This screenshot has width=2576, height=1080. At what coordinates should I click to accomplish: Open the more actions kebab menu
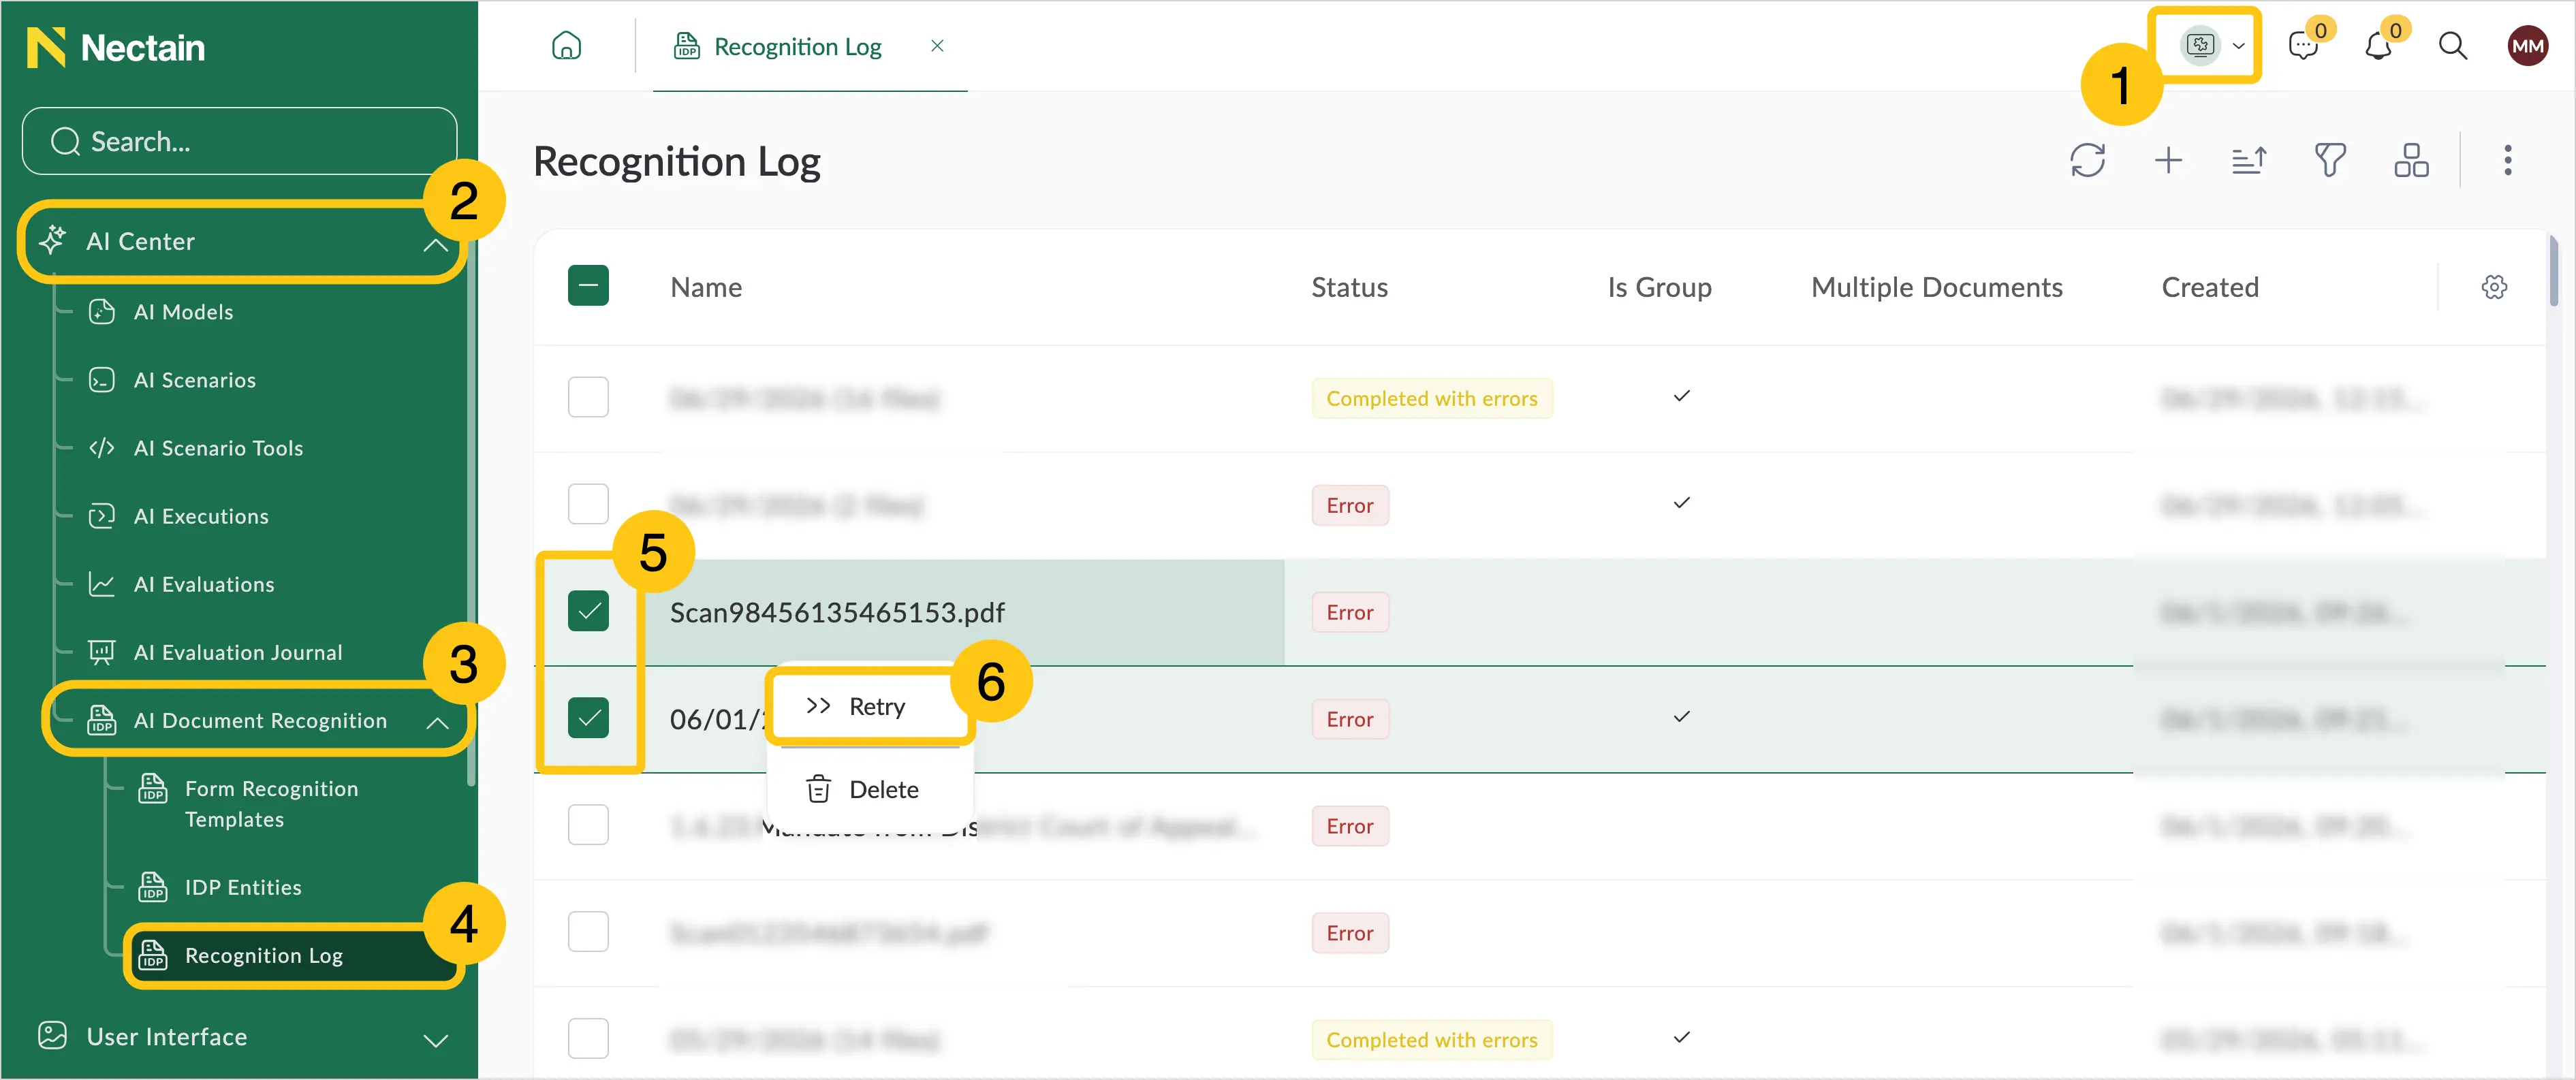pyautogui.click(x=2507, y=160)
